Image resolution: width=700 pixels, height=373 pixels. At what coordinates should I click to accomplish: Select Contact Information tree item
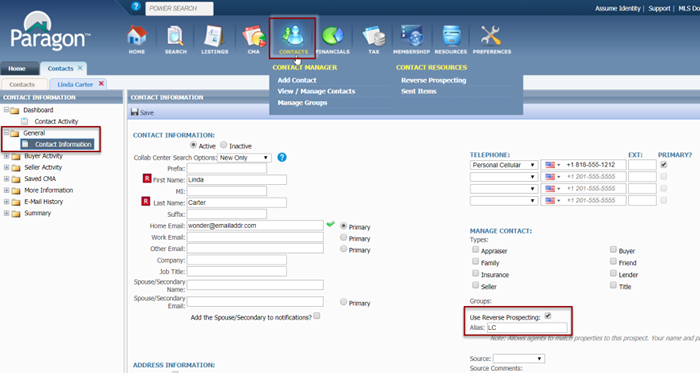[x=58, y=144]
